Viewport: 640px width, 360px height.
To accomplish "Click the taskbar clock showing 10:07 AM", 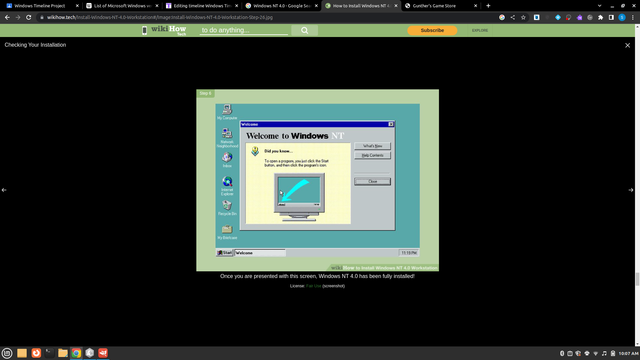I will tap(628, 353).
